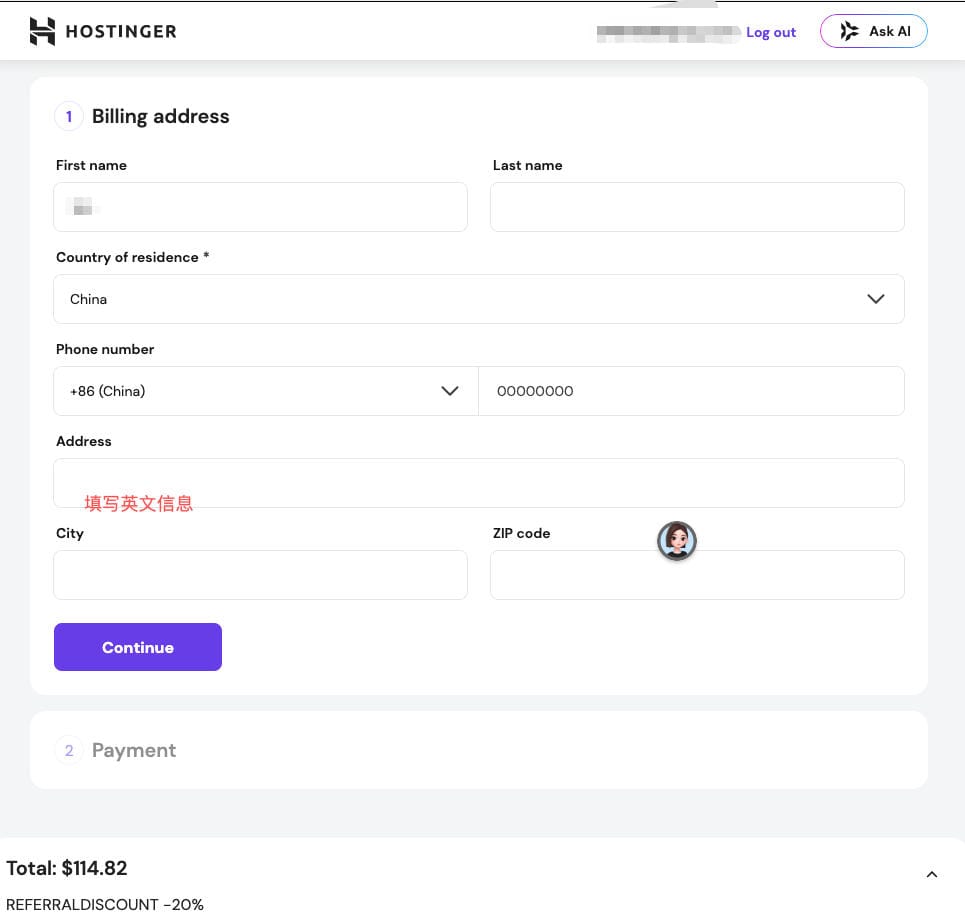Screen dimensions: 965x914
Task: Open the Payment section heading
Action: coord(134,750)
